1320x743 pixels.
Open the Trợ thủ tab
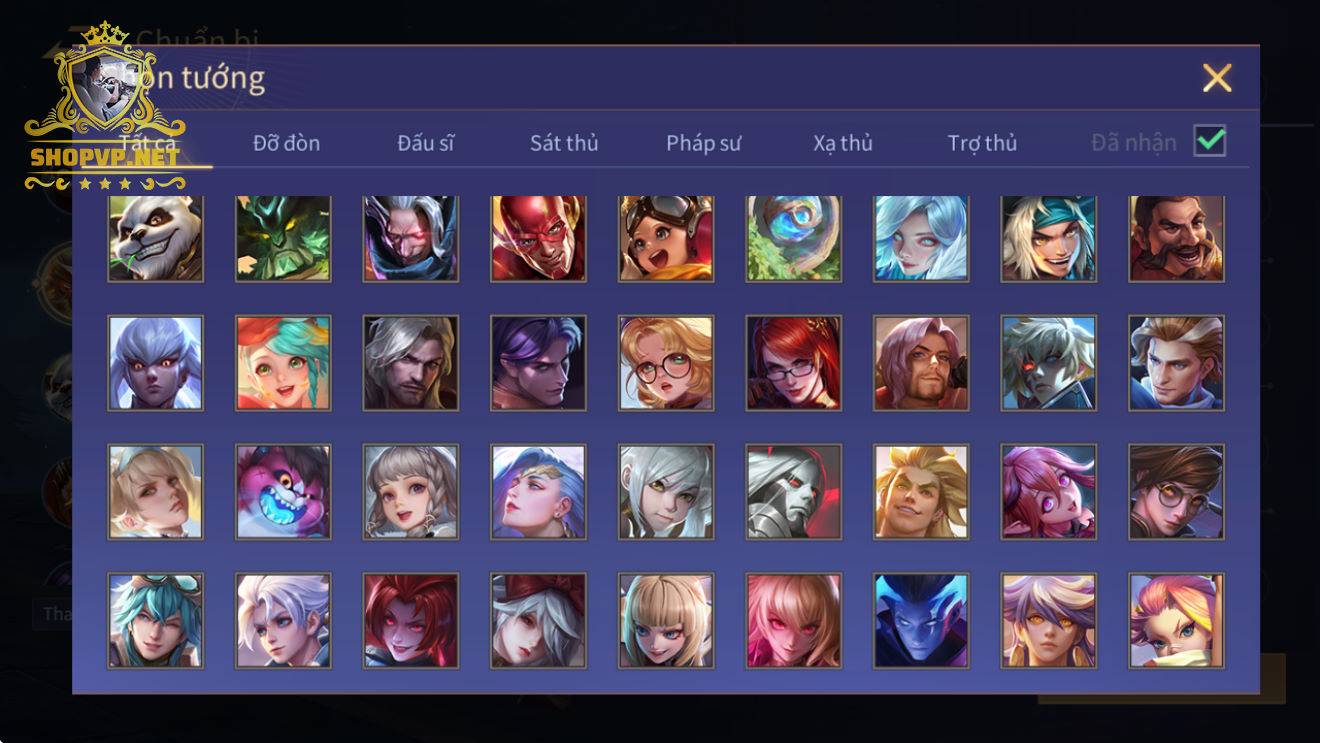coord(982,143)
